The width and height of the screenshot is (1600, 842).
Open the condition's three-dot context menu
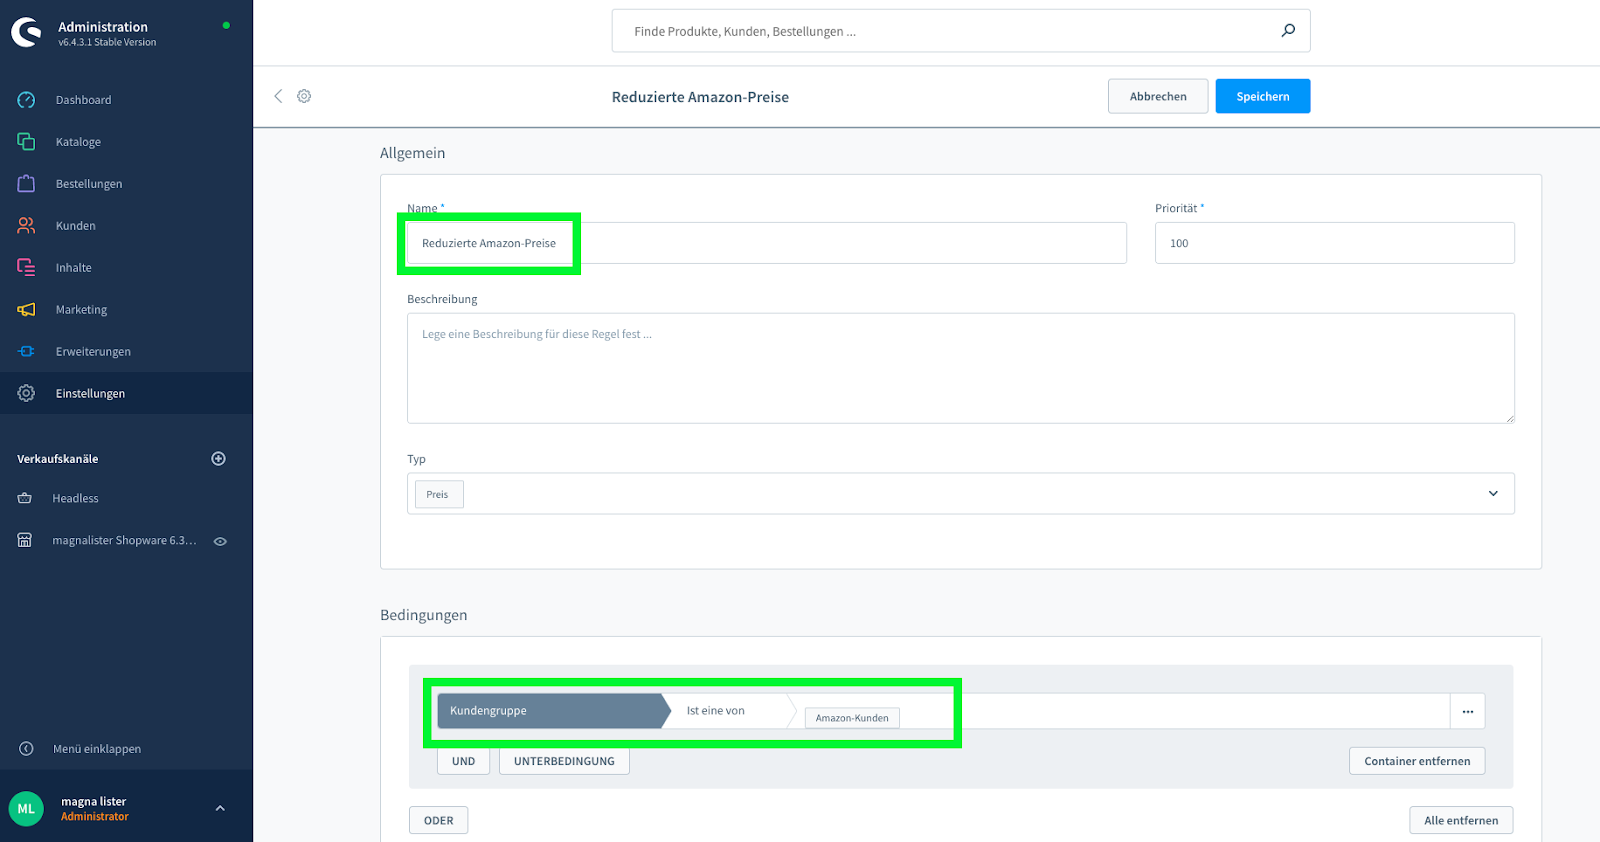(1468, 711)
